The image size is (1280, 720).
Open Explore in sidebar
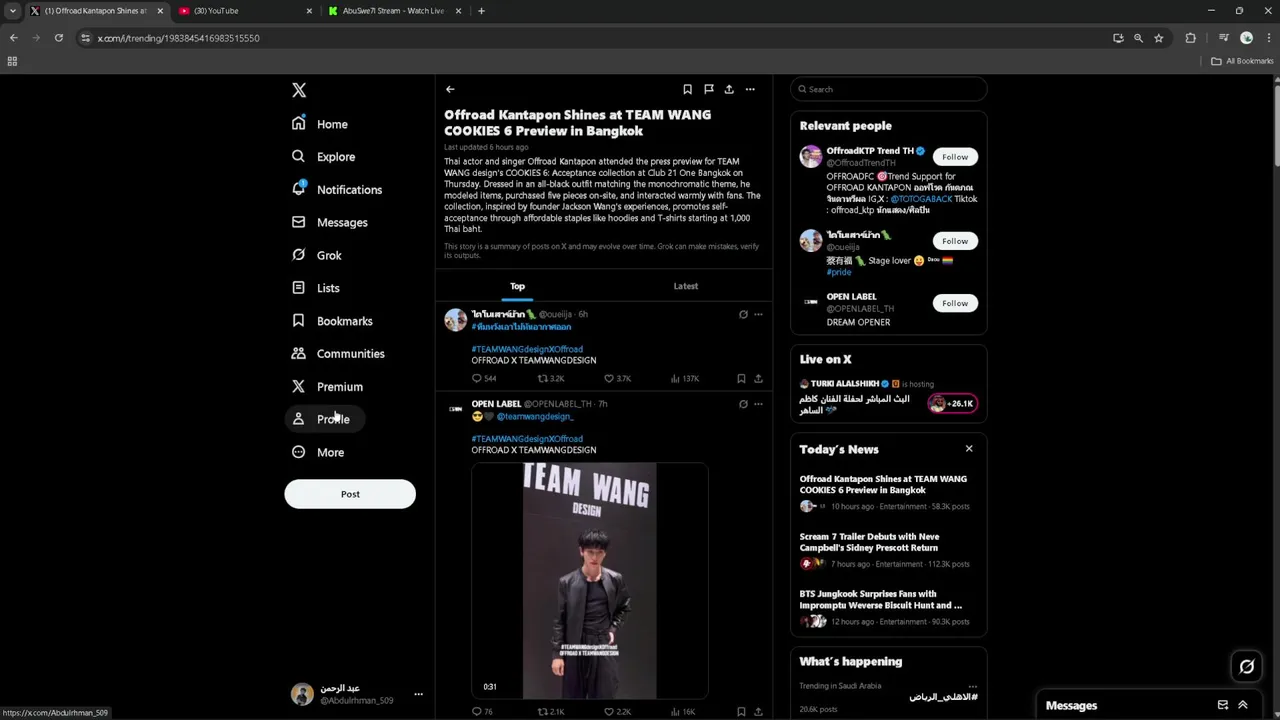click(x=324, y=157)
